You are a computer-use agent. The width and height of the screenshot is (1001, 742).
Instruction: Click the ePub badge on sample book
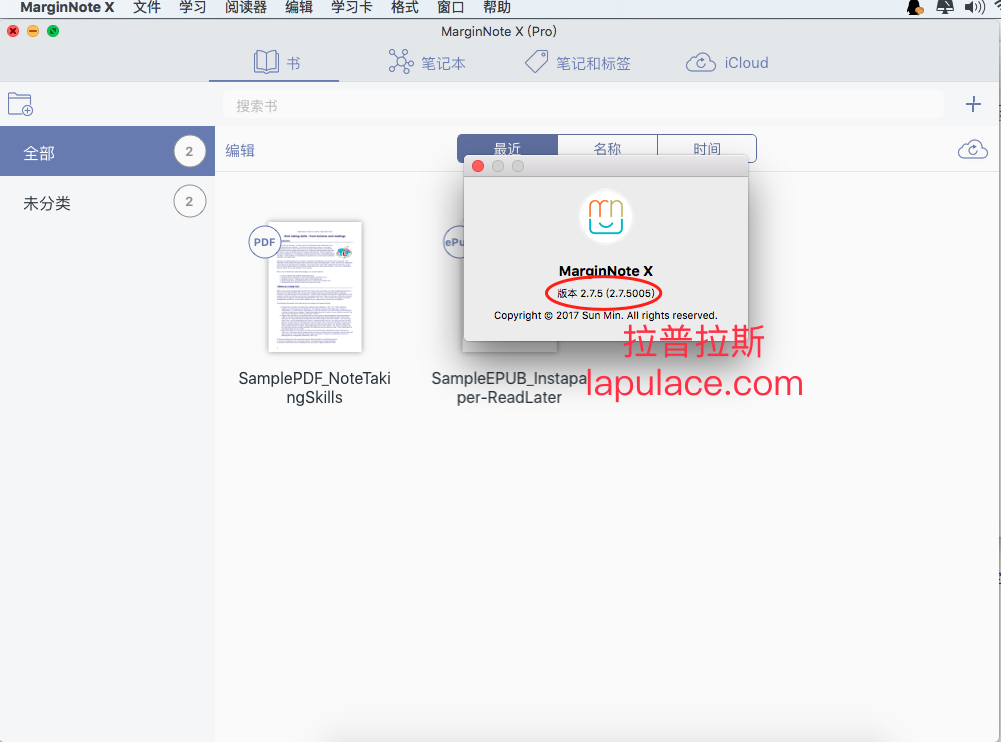(454, 242)
